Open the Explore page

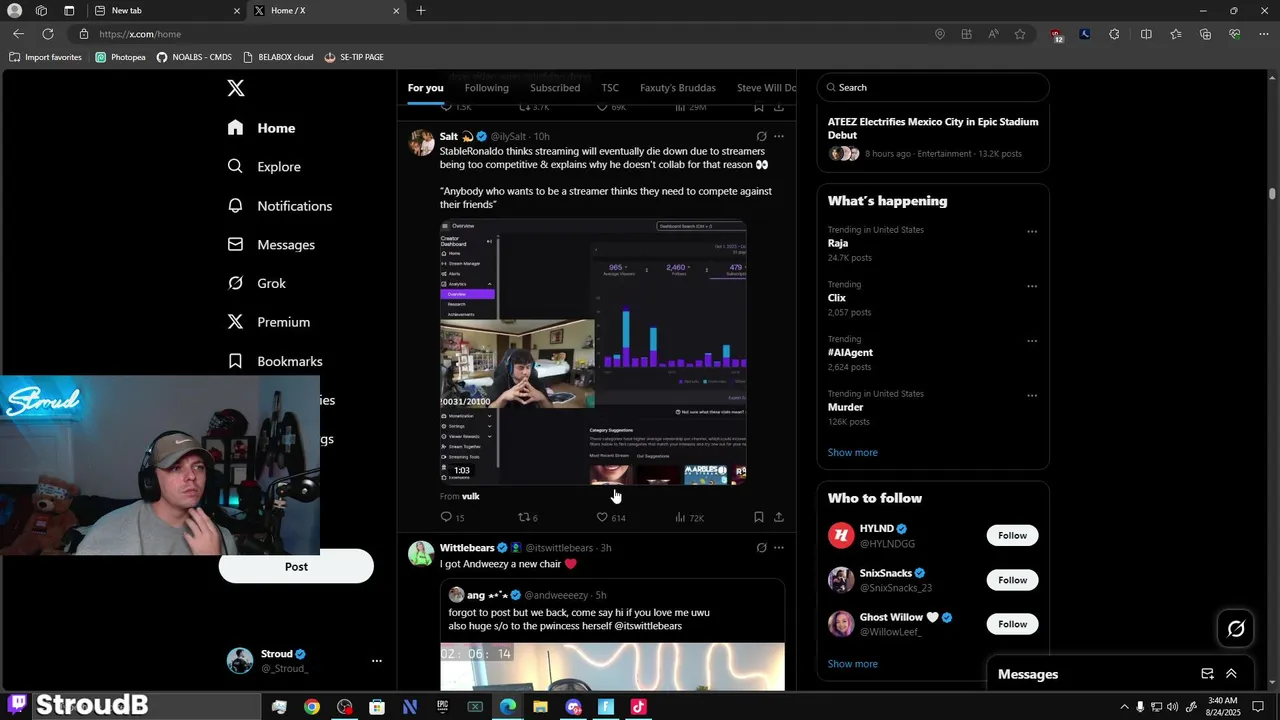point(264,167)
